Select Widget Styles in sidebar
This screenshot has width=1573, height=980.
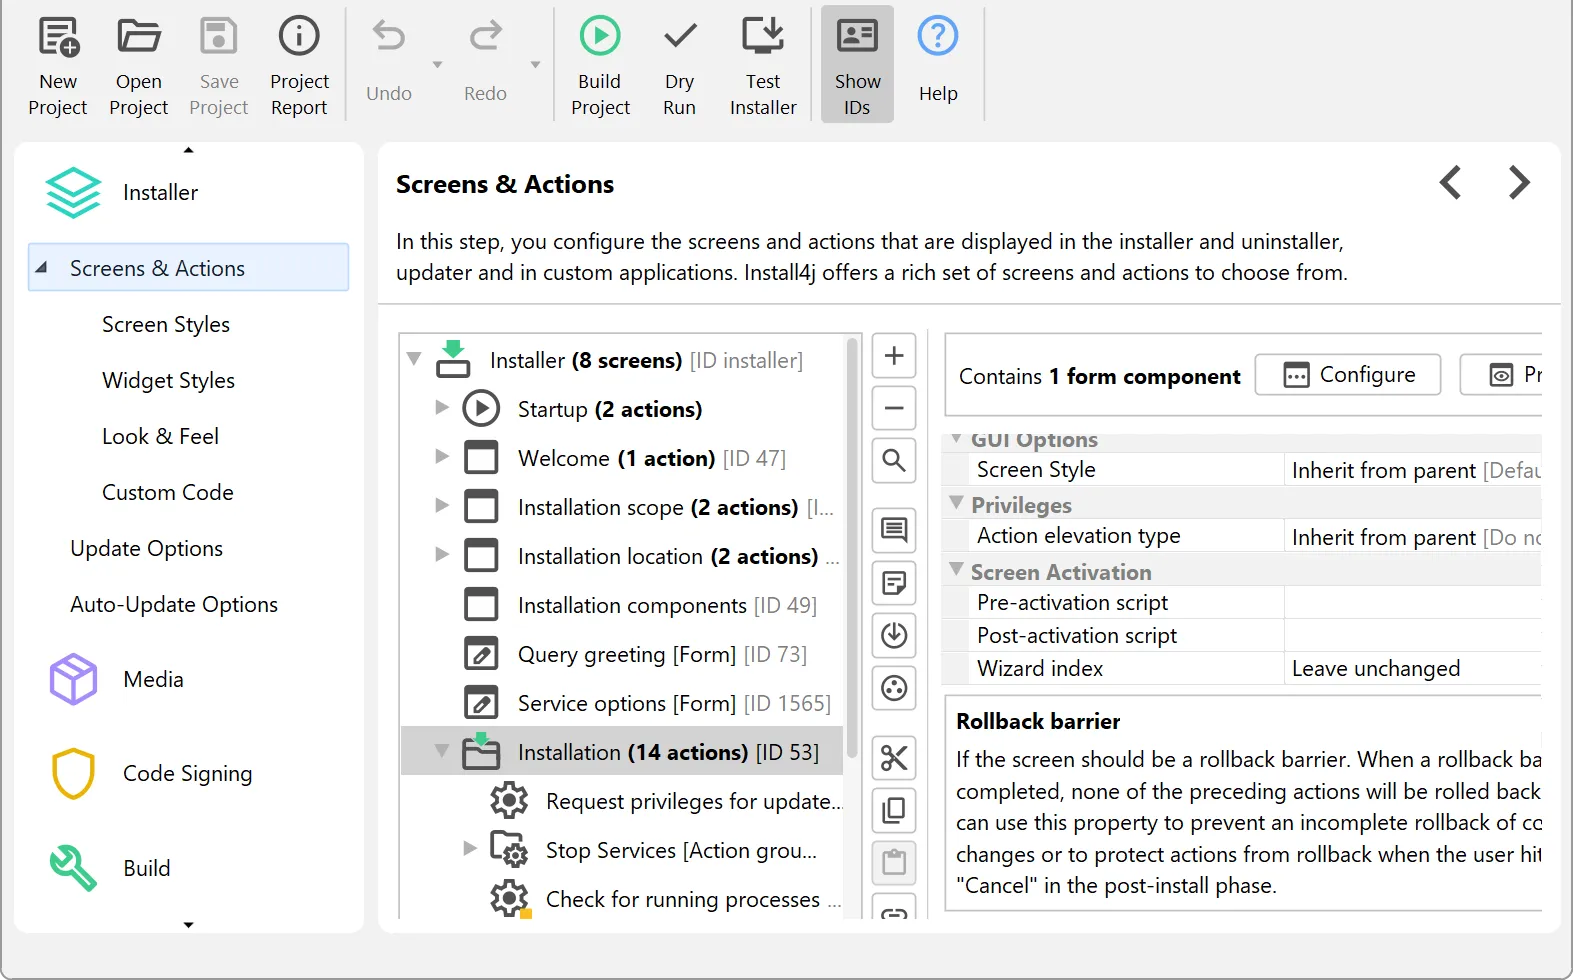(x=168, y=380)
